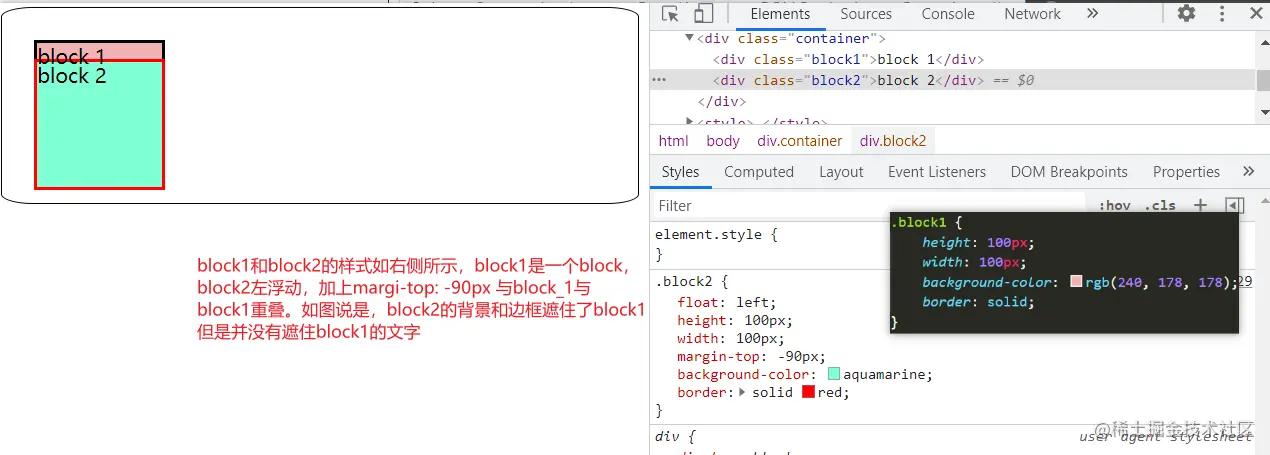This screenshot has height=455, width=1270.
Task: Open the Layout tab
Action: pyautogui.click(x=841, y=172)
